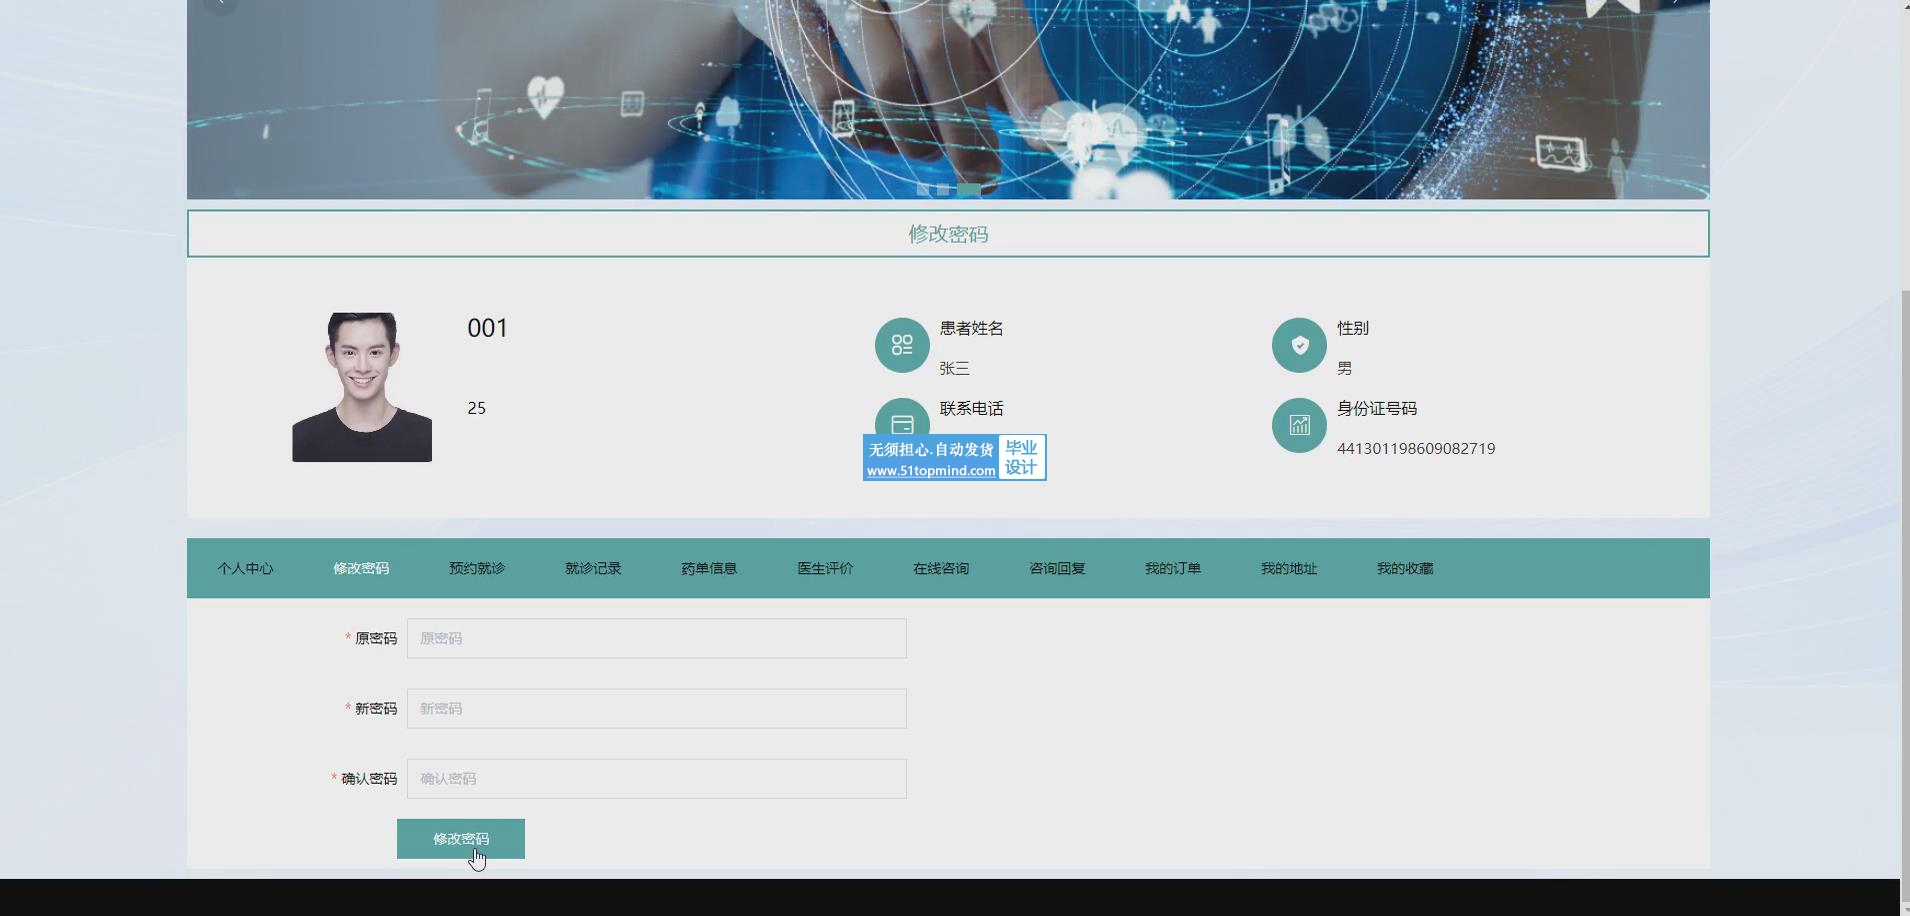The width and height of the screenshot is (1910, 916).
Task: Click the www.51topmind.com watermark link
Action: point(931,471)
